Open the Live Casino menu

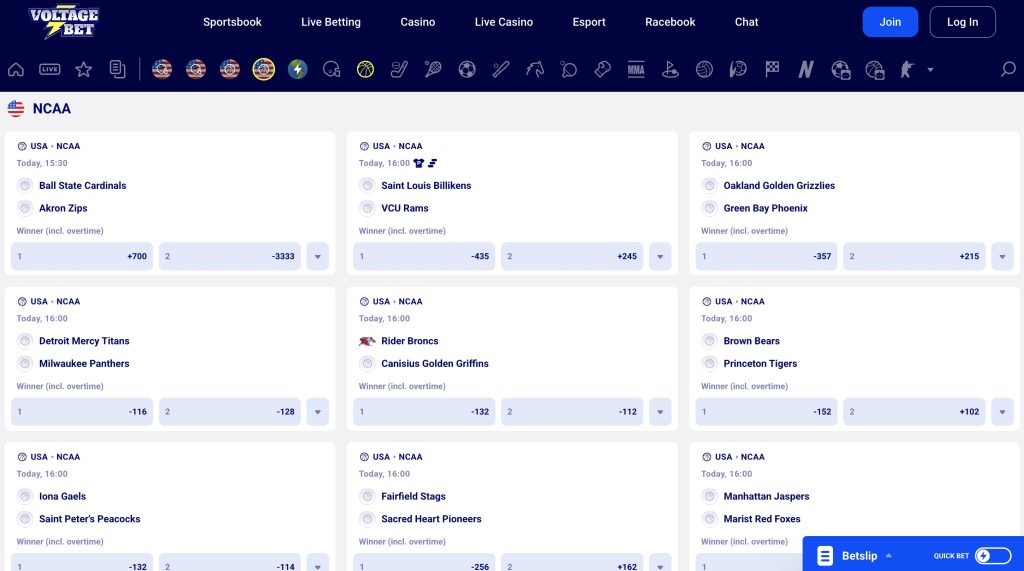[504, 22]
